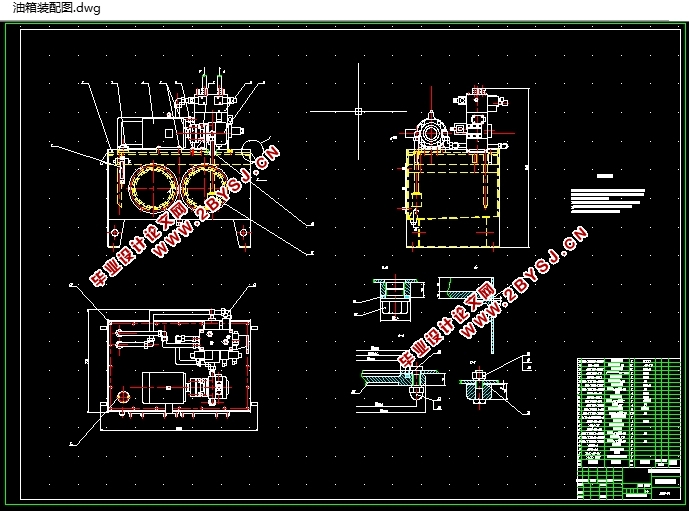Select the motor rectangle in top view
The image size is (689, 511).
pyautogui.click(x=163, y=388)
